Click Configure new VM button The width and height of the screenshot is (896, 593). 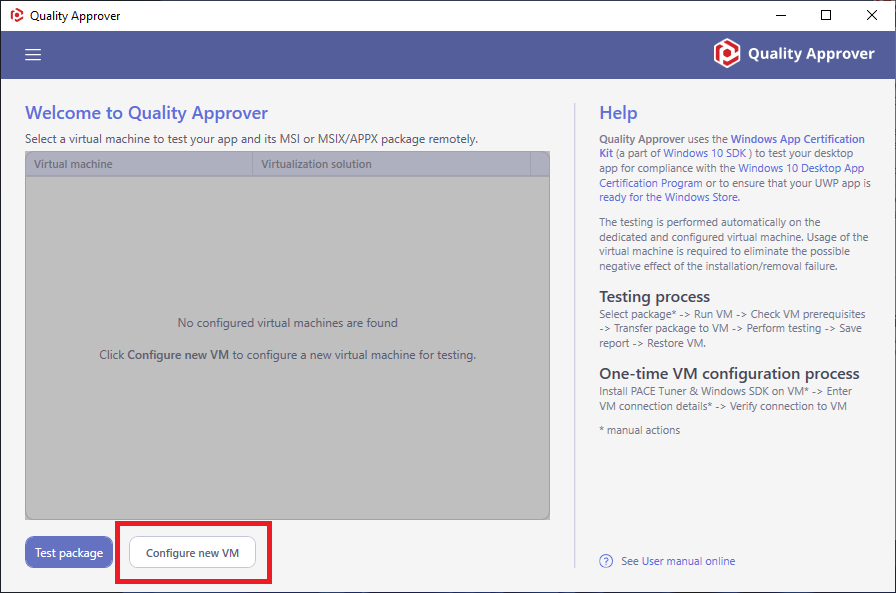[193, 552]
